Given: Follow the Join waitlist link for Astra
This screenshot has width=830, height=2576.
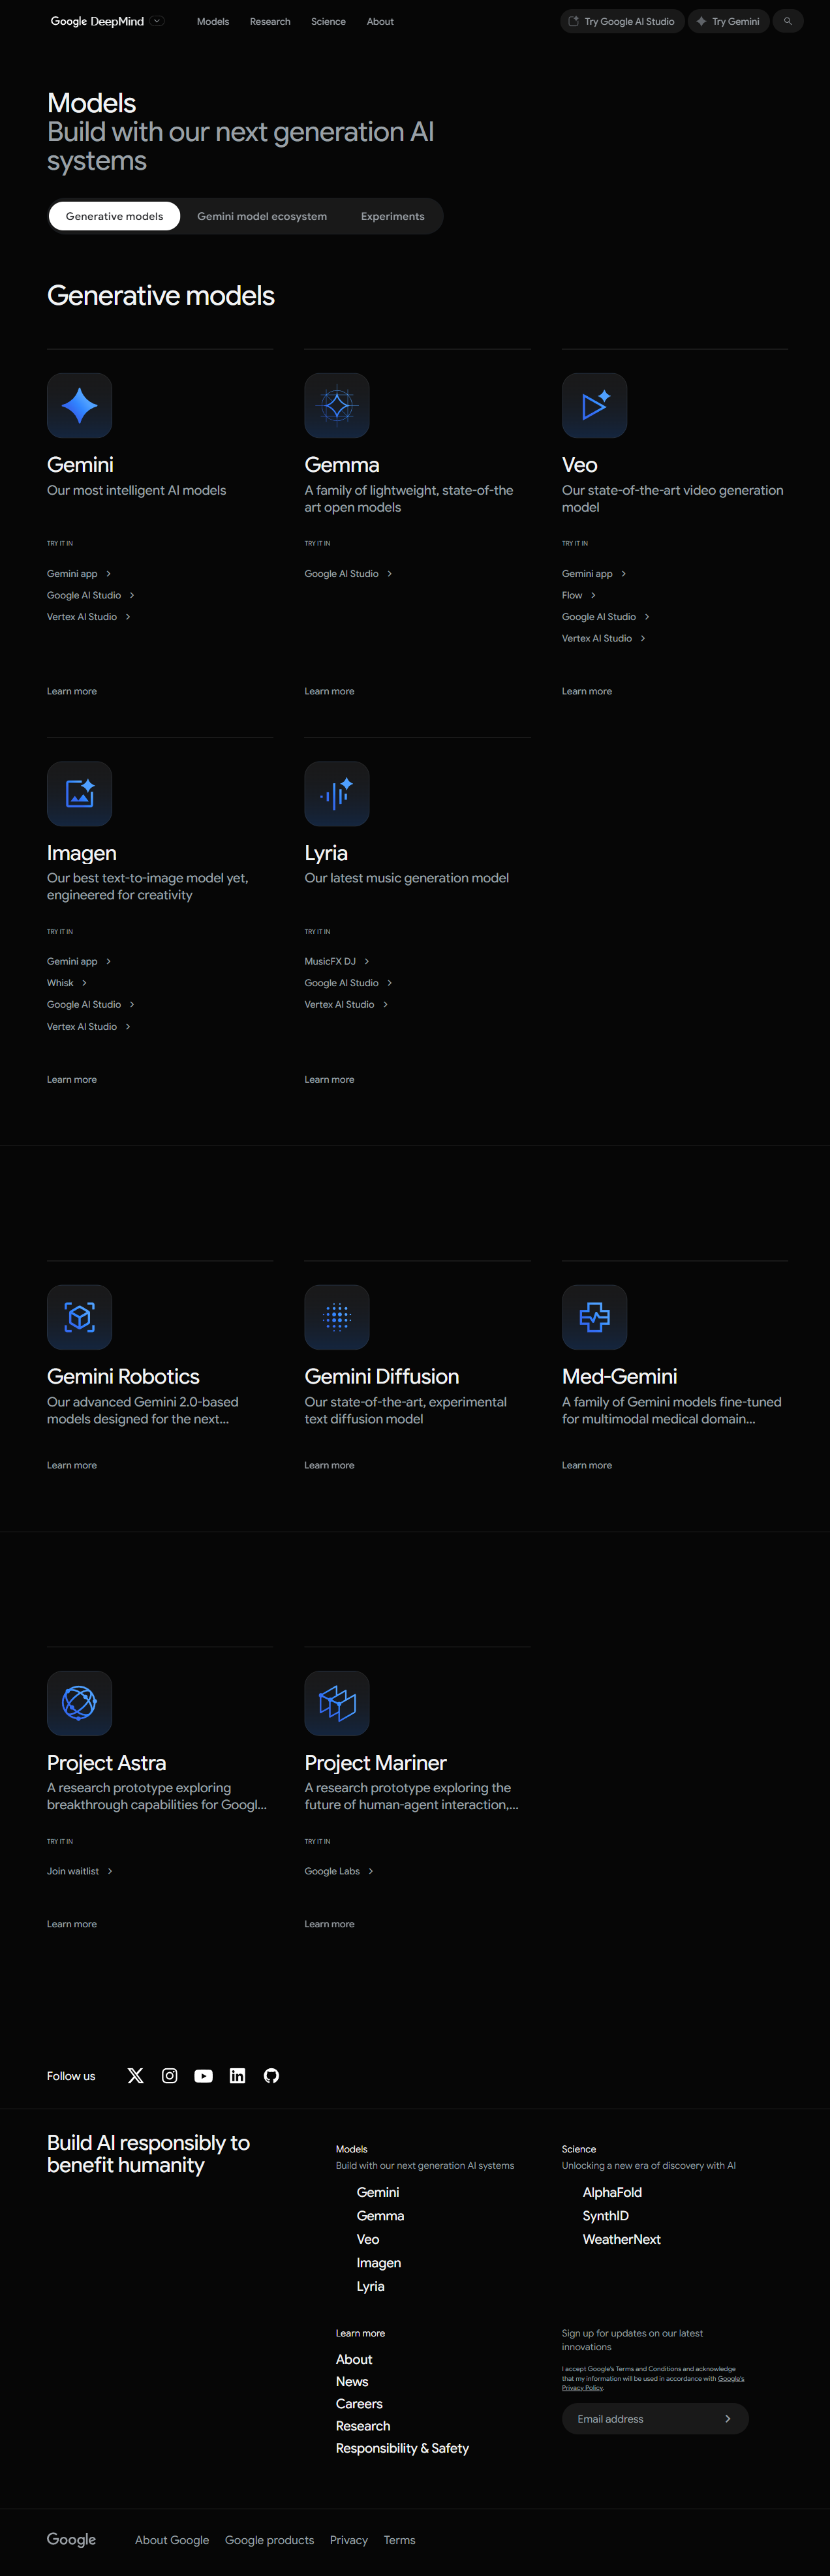Looking at the screenshot, I should (73, 1871).
